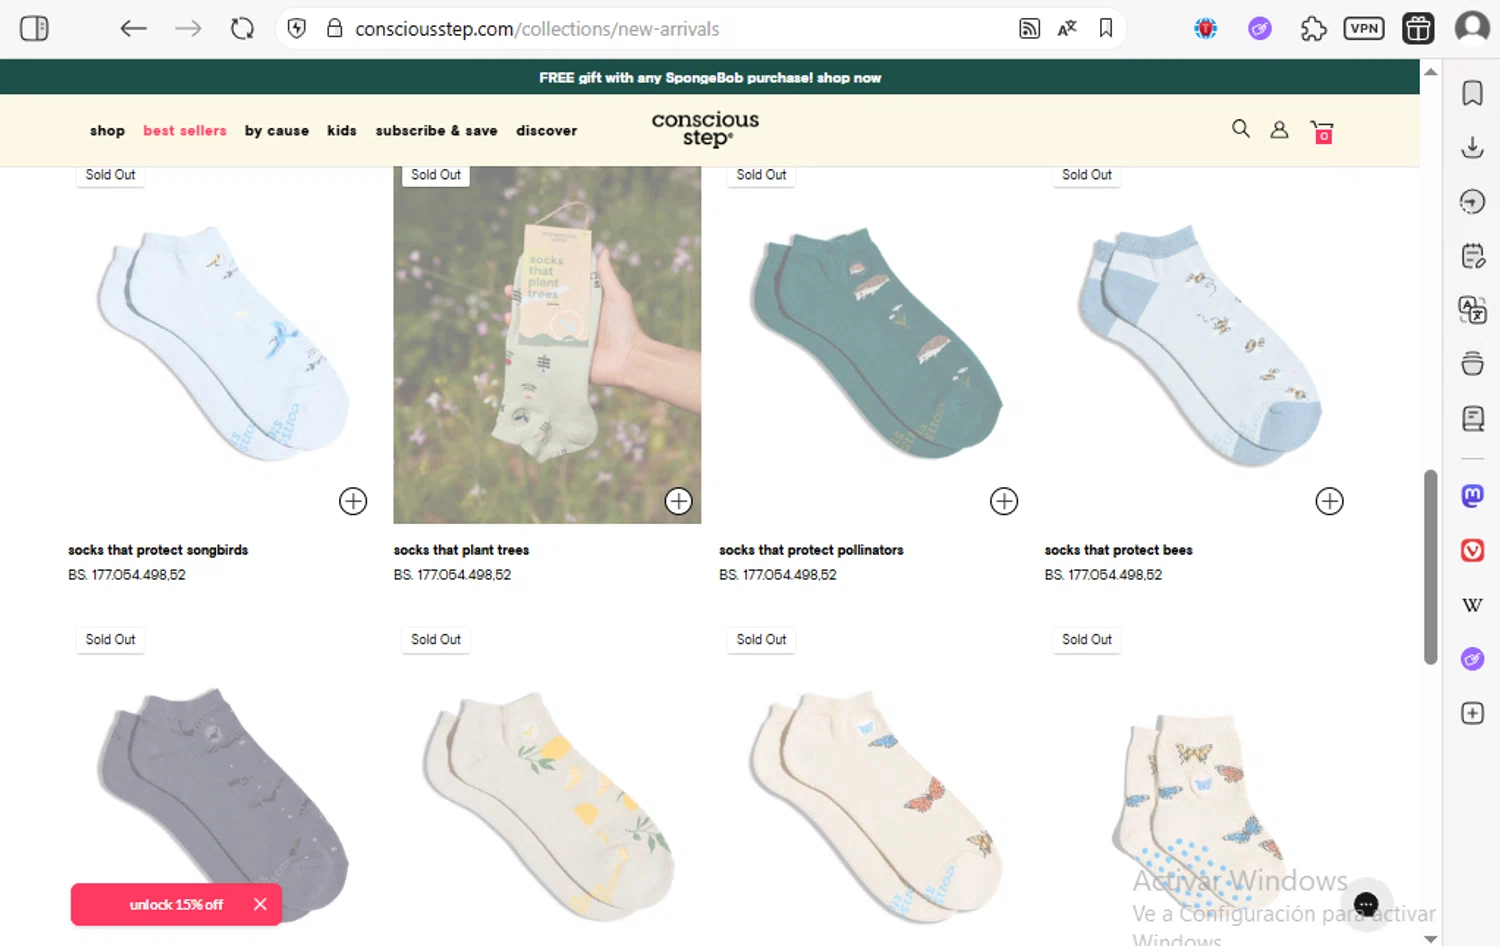This screenshot has width=1500, height=946.
Task: Open the gift box icon in toolbar
Action: tap(1418, 28)
